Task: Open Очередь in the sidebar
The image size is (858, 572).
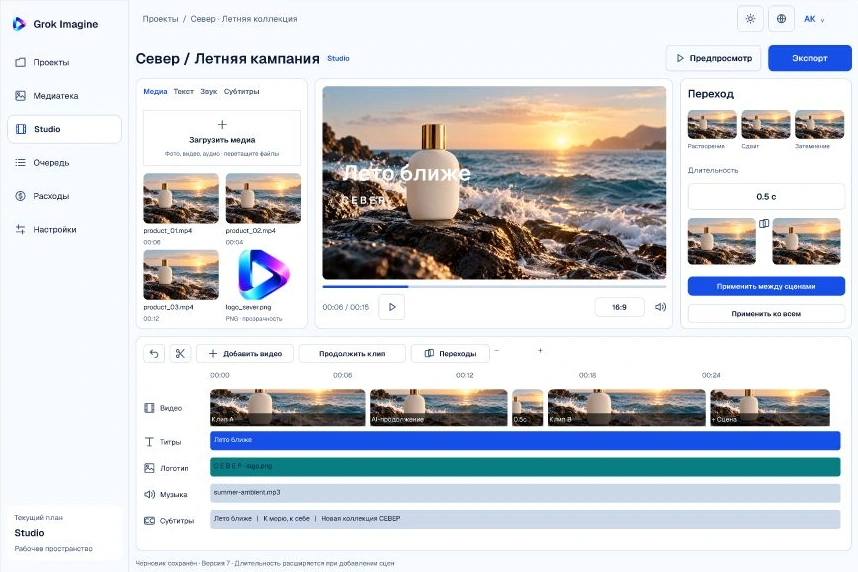Action: pos(64,163)
